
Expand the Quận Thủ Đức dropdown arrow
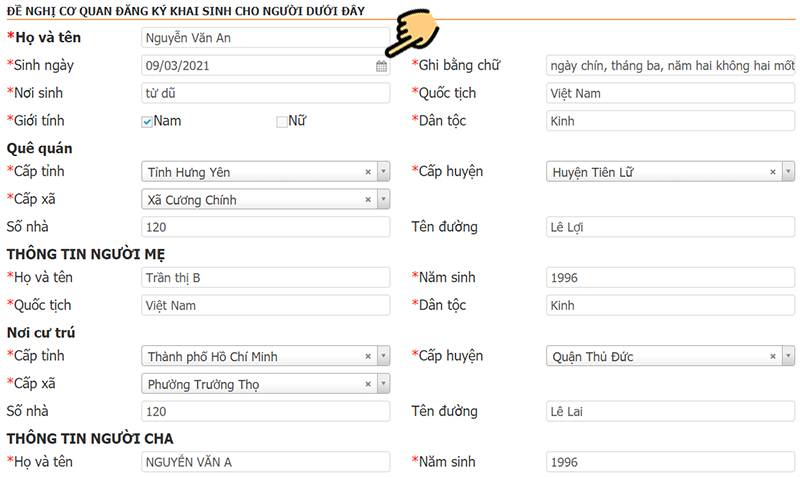pos(787,356)
